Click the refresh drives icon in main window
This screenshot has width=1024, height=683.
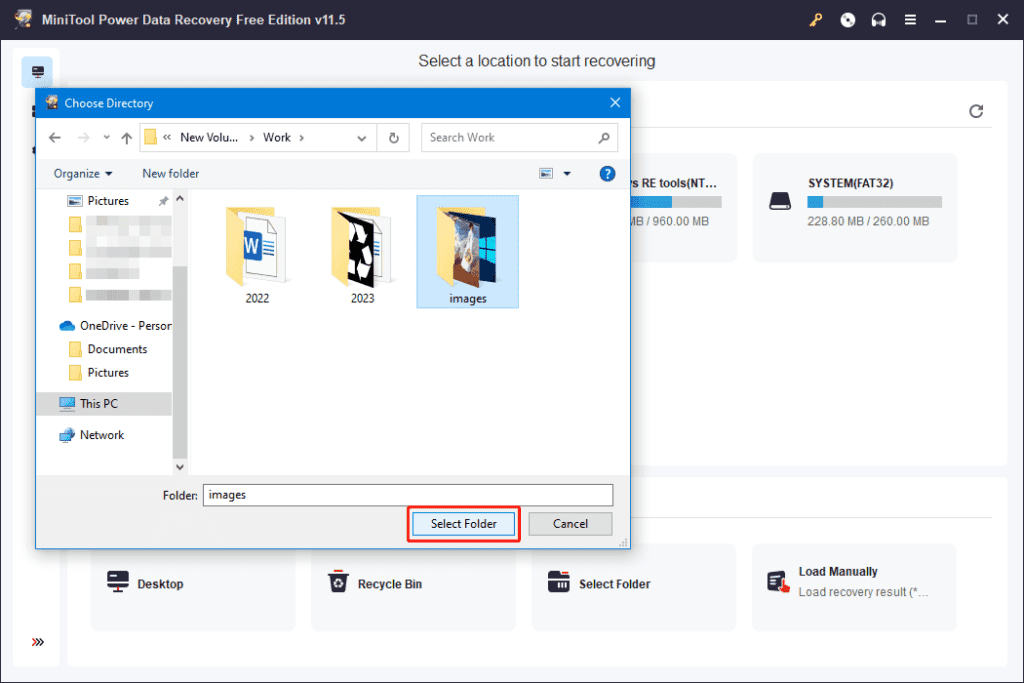976,111
